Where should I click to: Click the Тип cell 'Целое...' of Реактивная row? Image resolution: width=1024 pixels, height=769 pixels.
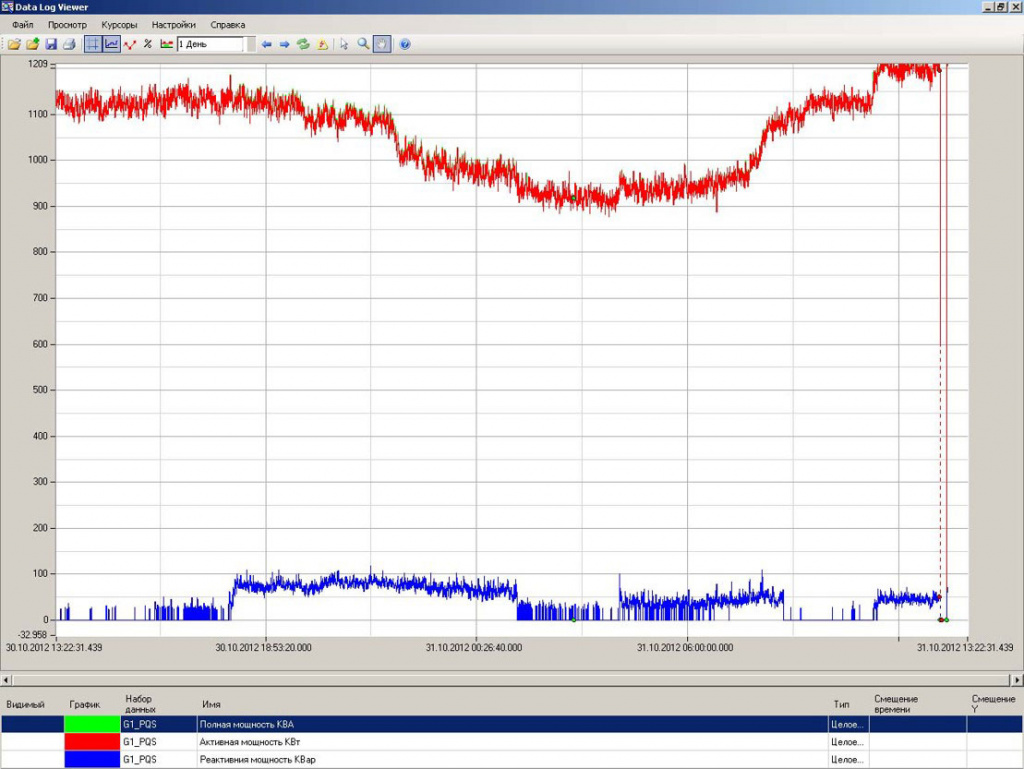pyautogui.click(x=848, y=759)
